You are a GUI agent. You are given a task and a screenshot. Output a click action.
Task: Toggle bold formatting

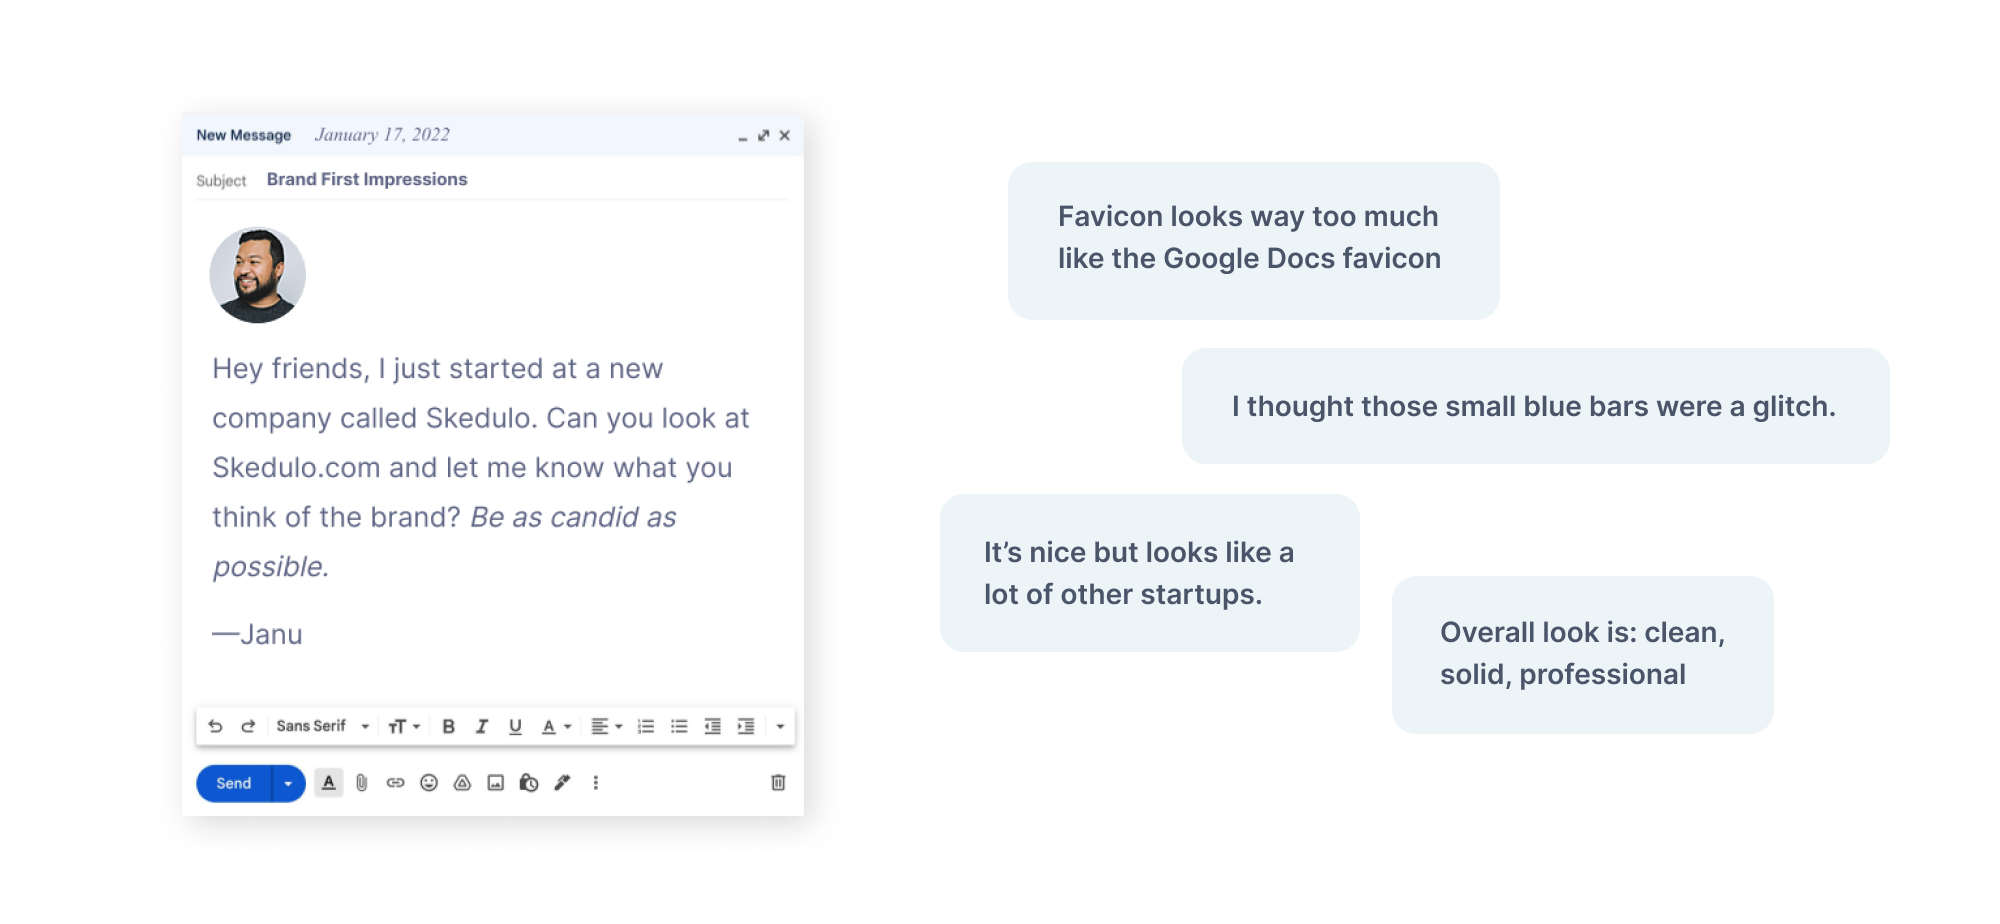(448, 727)
